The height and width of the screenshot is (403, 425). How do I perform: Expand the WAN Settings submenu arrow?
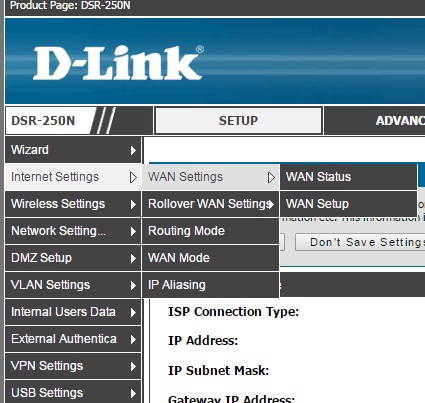tap(271, 178)
